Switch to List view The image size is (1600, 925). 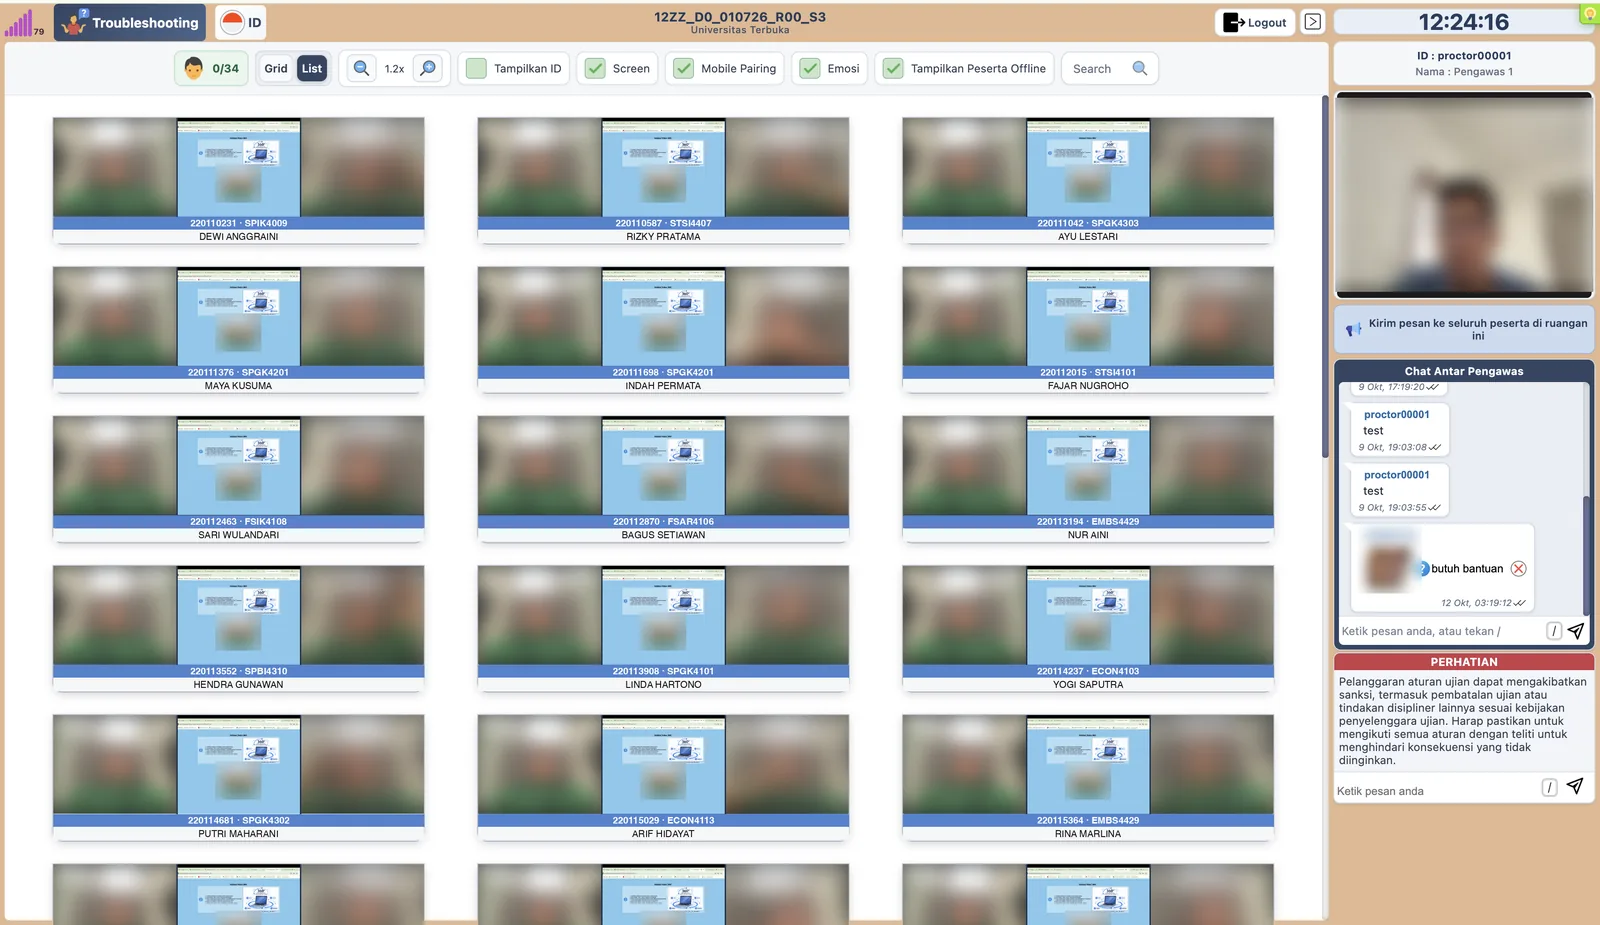(312, 68)
